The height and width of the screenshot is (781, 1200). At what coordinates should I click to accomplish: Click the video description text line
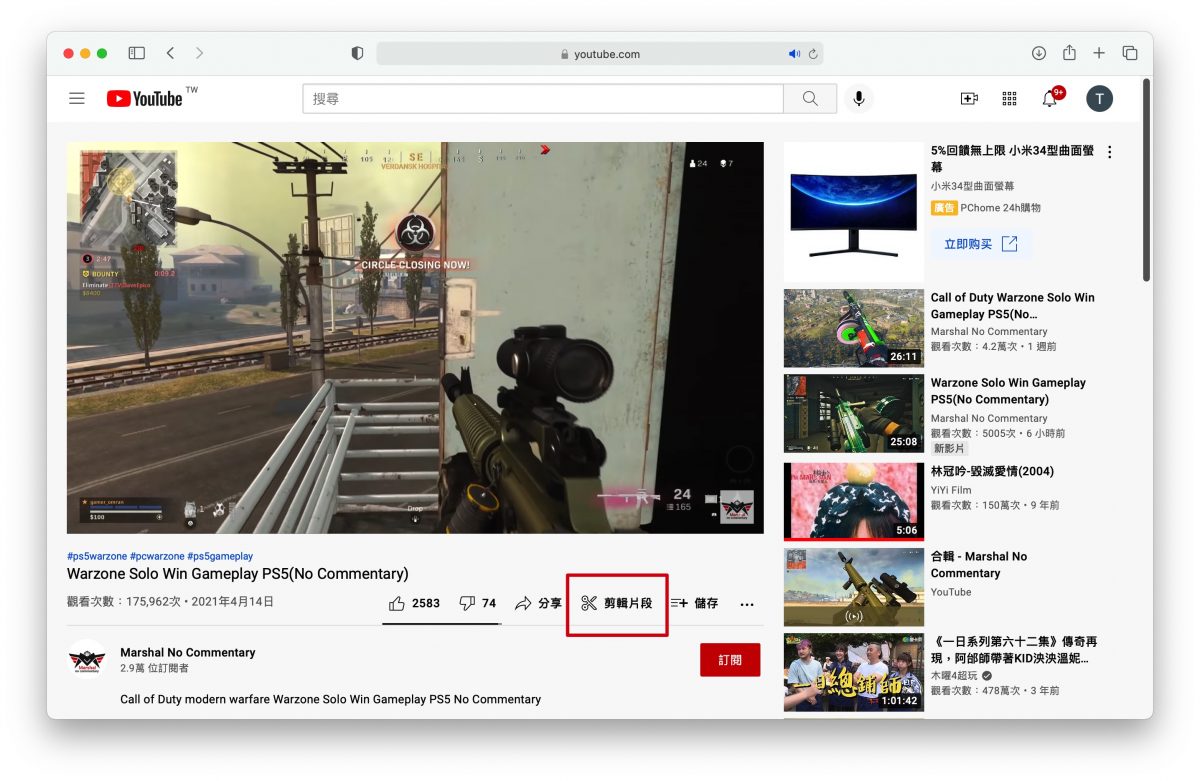pyautogui.click(x=330, y=699)
